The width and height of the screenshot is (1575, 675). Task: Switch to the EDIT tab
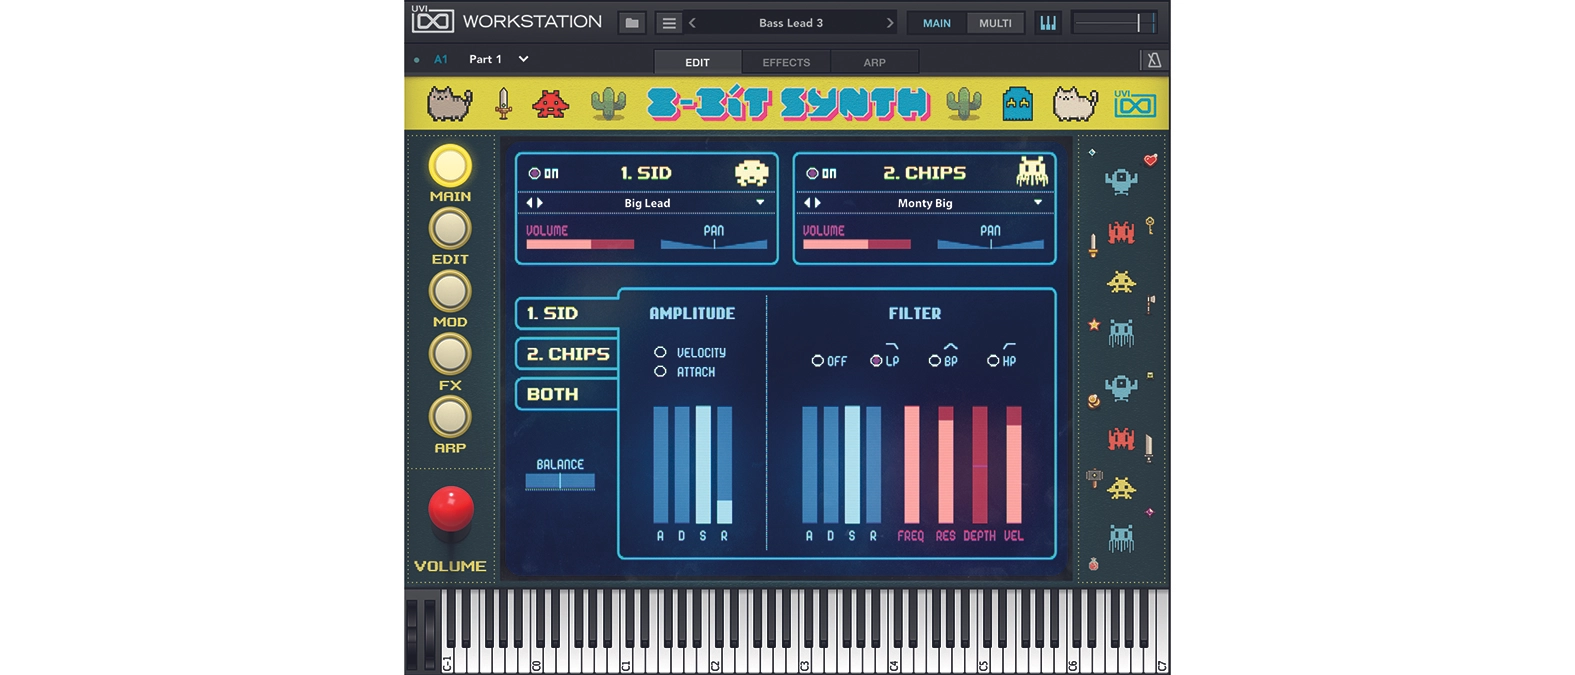(x=697, y=62)
